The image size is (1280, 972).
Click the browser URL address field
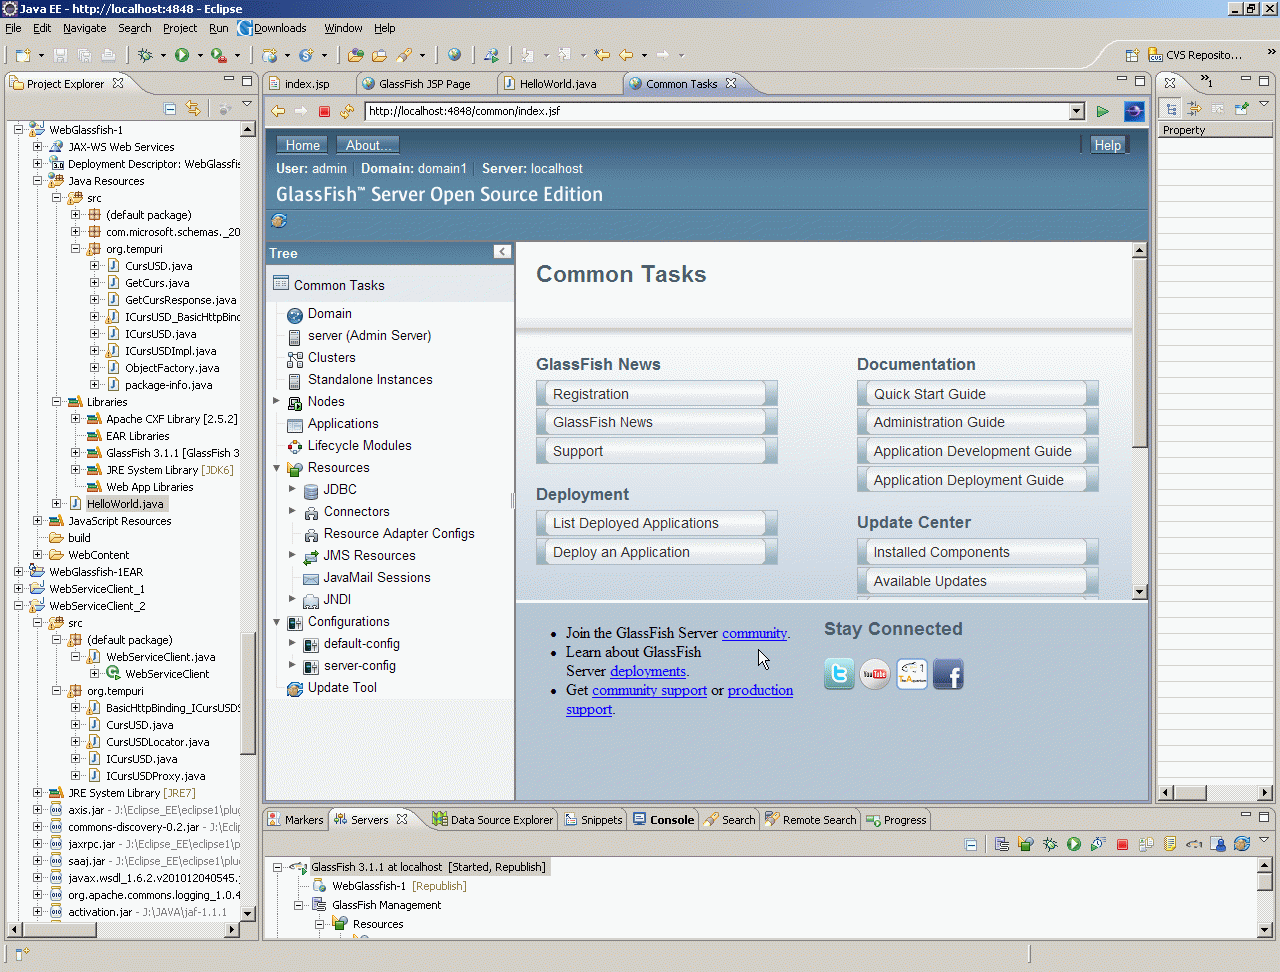tap(716, 111)
